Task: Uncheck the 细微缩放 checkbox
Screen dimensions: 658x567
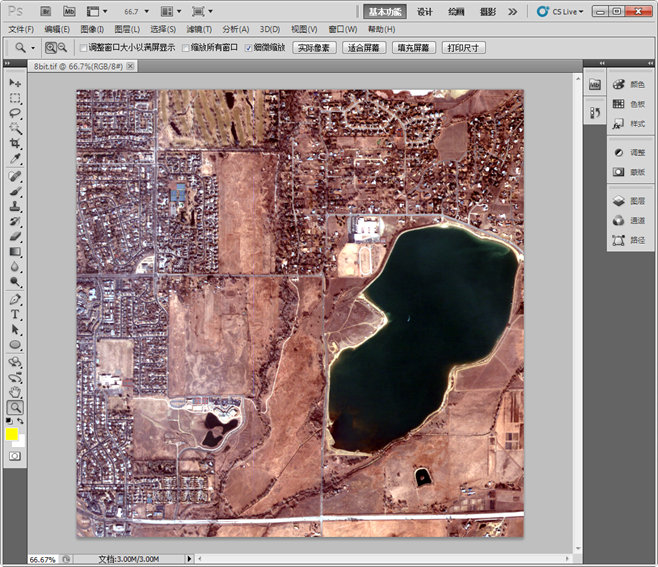Action: pos(248,48)
